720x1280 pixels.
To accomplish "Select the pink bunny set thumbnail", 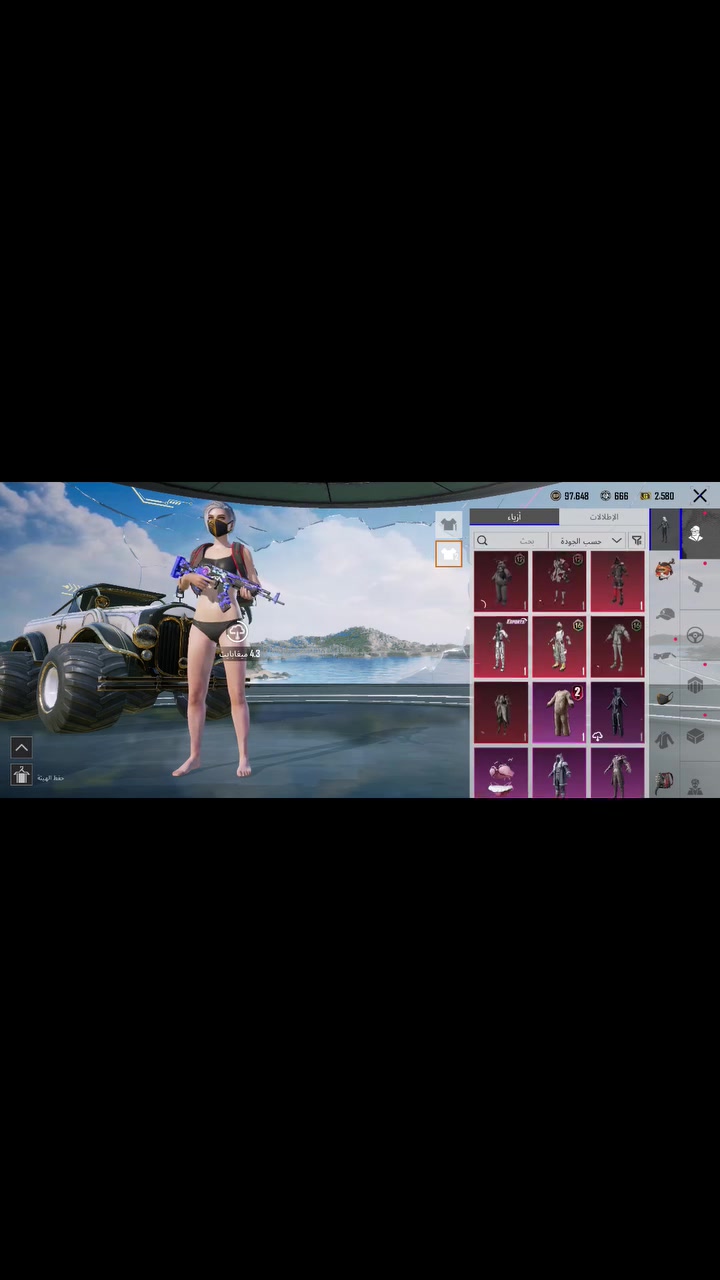I will tap(501, 771).
